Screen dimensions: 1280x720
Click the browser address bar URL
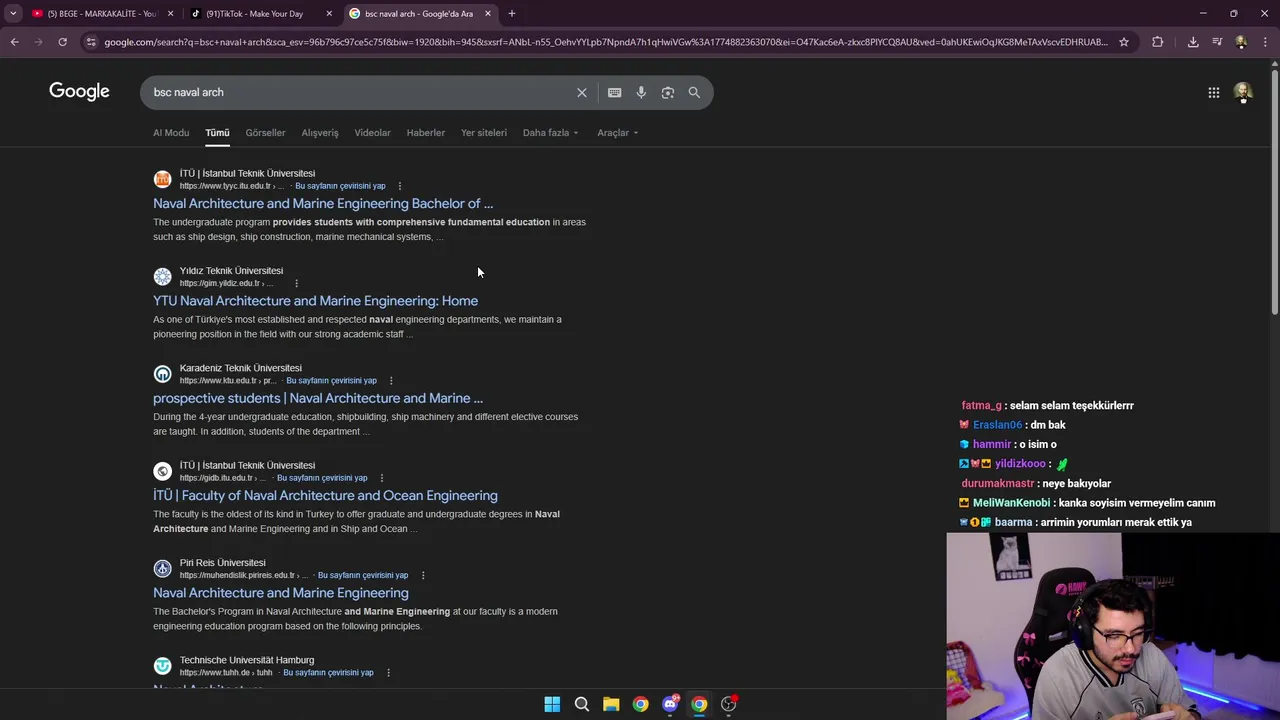coord(605,42)
